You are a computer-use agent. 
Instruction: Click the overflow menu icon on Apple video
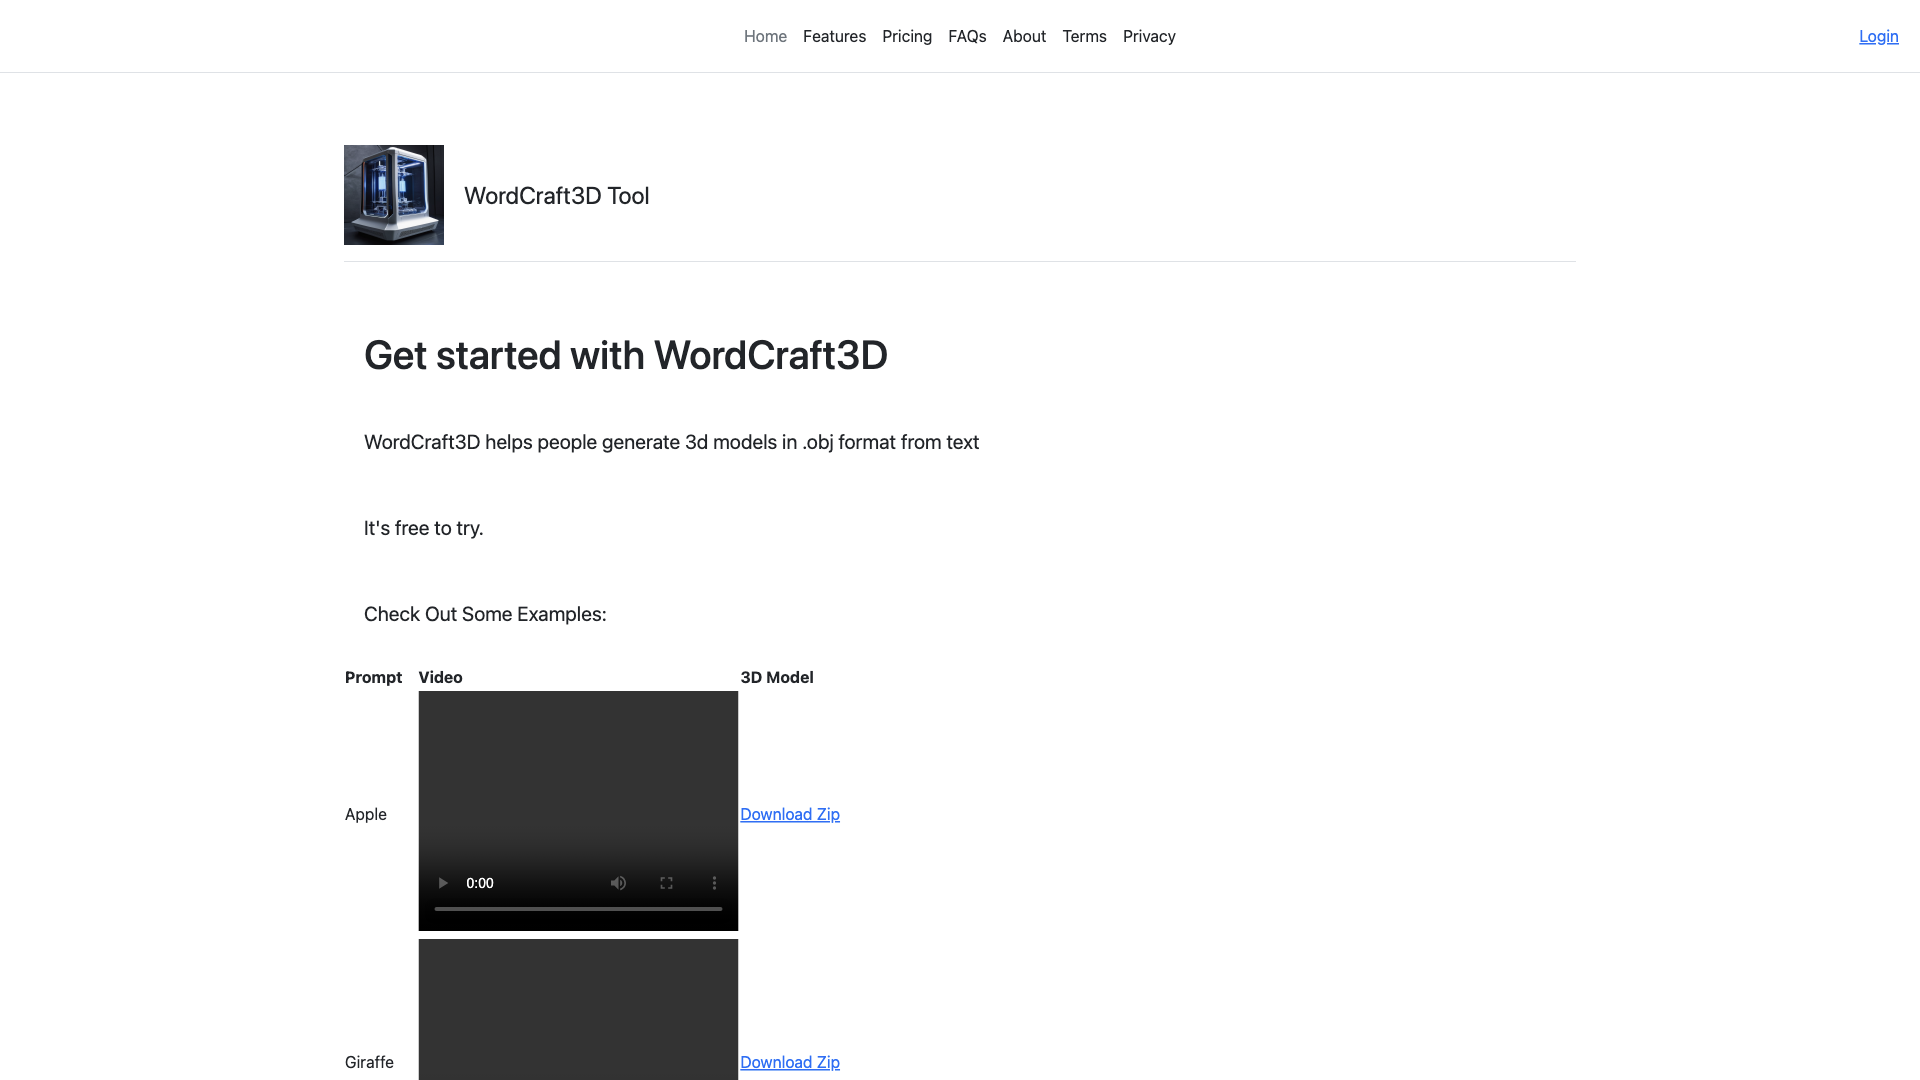[713, 882]
